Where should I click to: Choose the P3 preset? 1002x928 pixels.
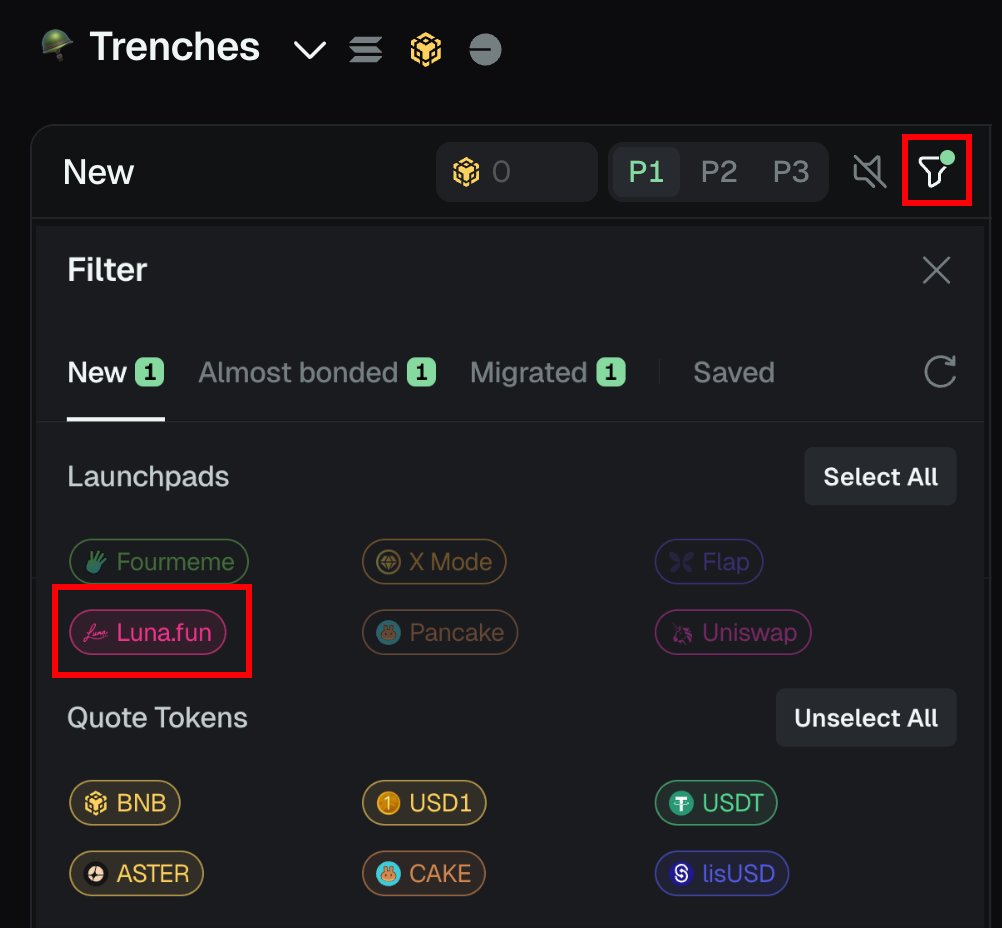tap(790, 172)
